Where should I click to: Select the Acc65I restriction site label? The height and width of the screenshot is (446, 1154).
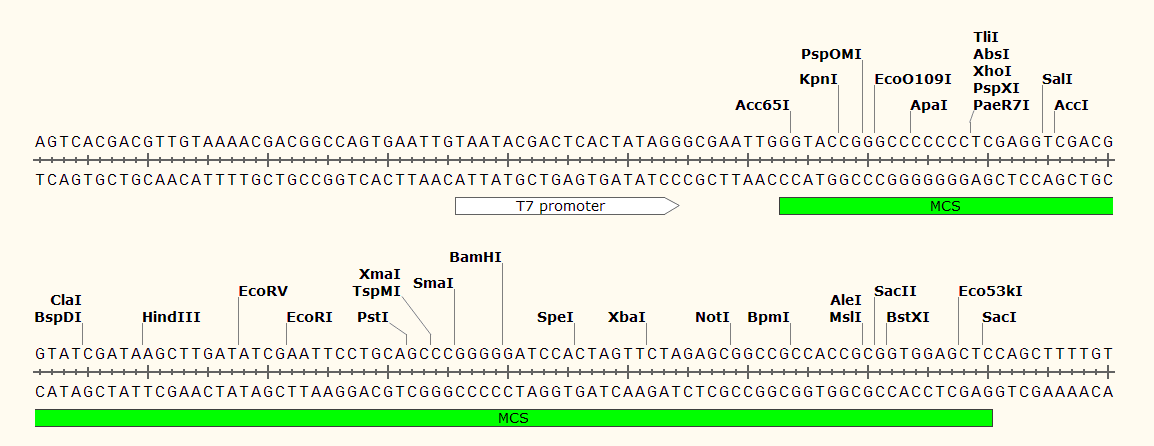point(762,105)
